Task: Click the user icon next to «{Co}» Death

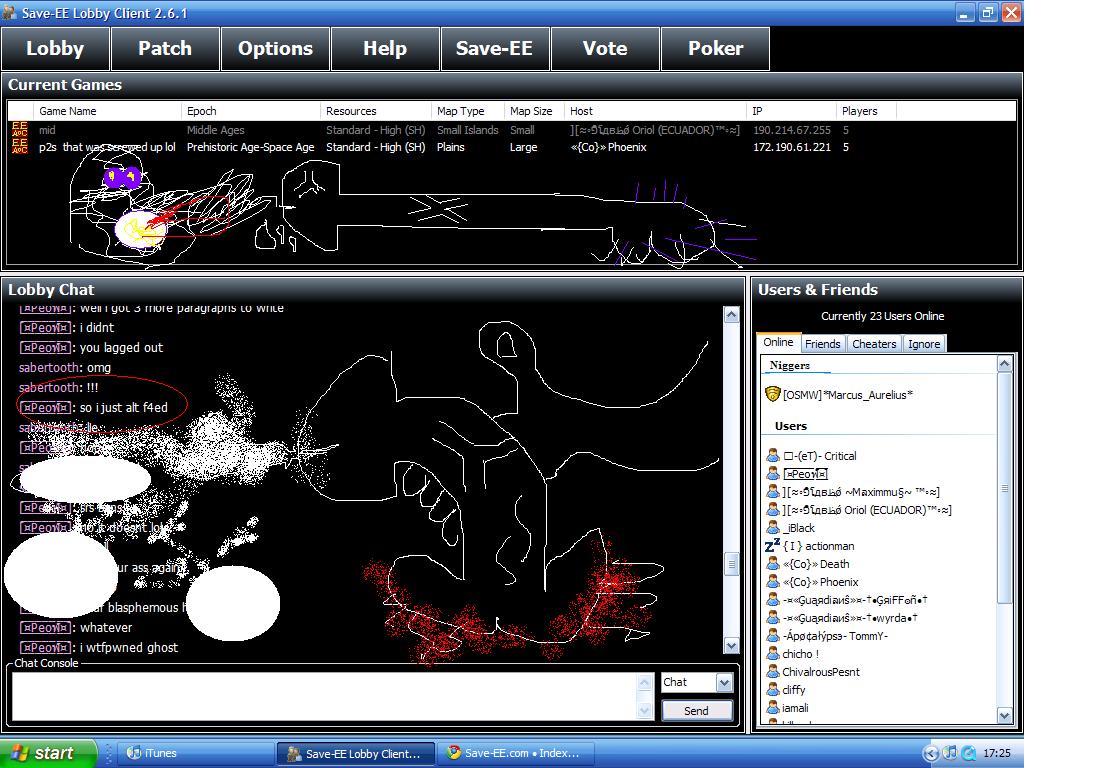Action: click(773, 564)
